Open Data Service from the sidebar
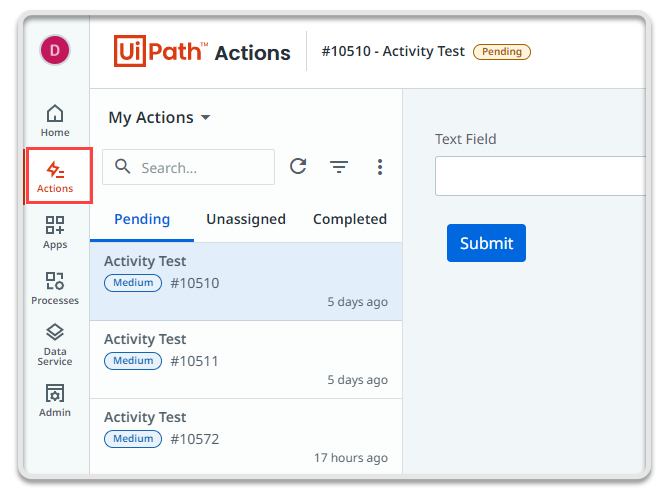Viewport: 670px width, 490px height. click(55, 344)
